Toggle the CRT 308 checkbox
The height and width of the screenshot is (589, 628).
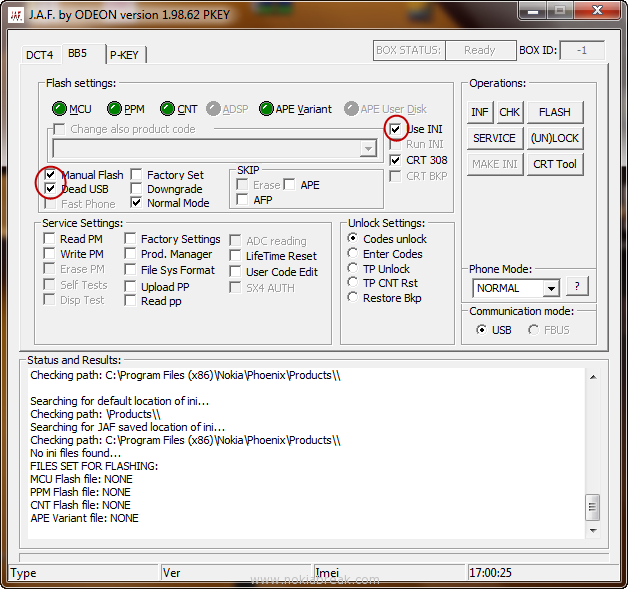pyautogui.click(x=395, y=160)
